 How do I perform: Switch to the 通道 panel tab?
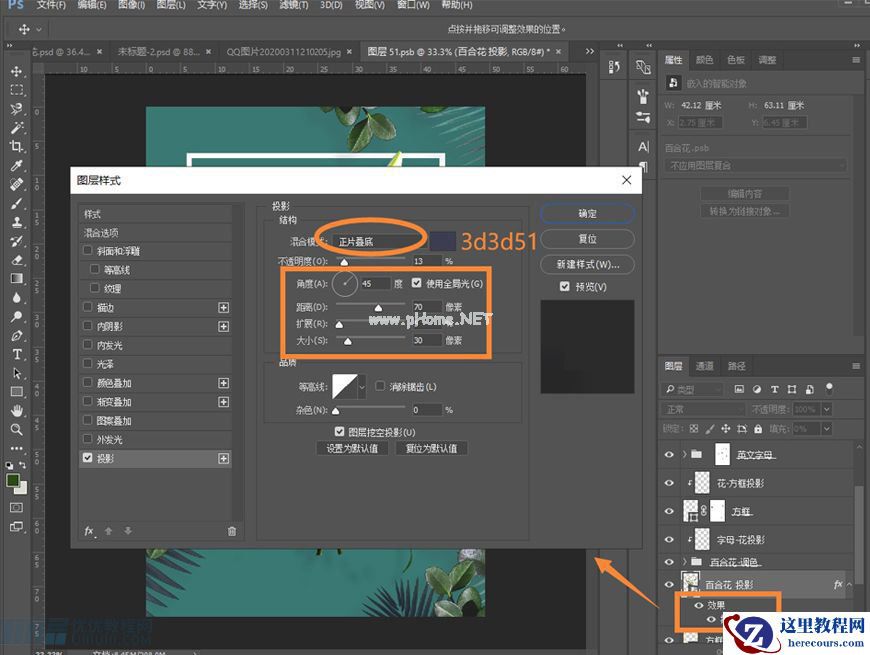[705, 366]
